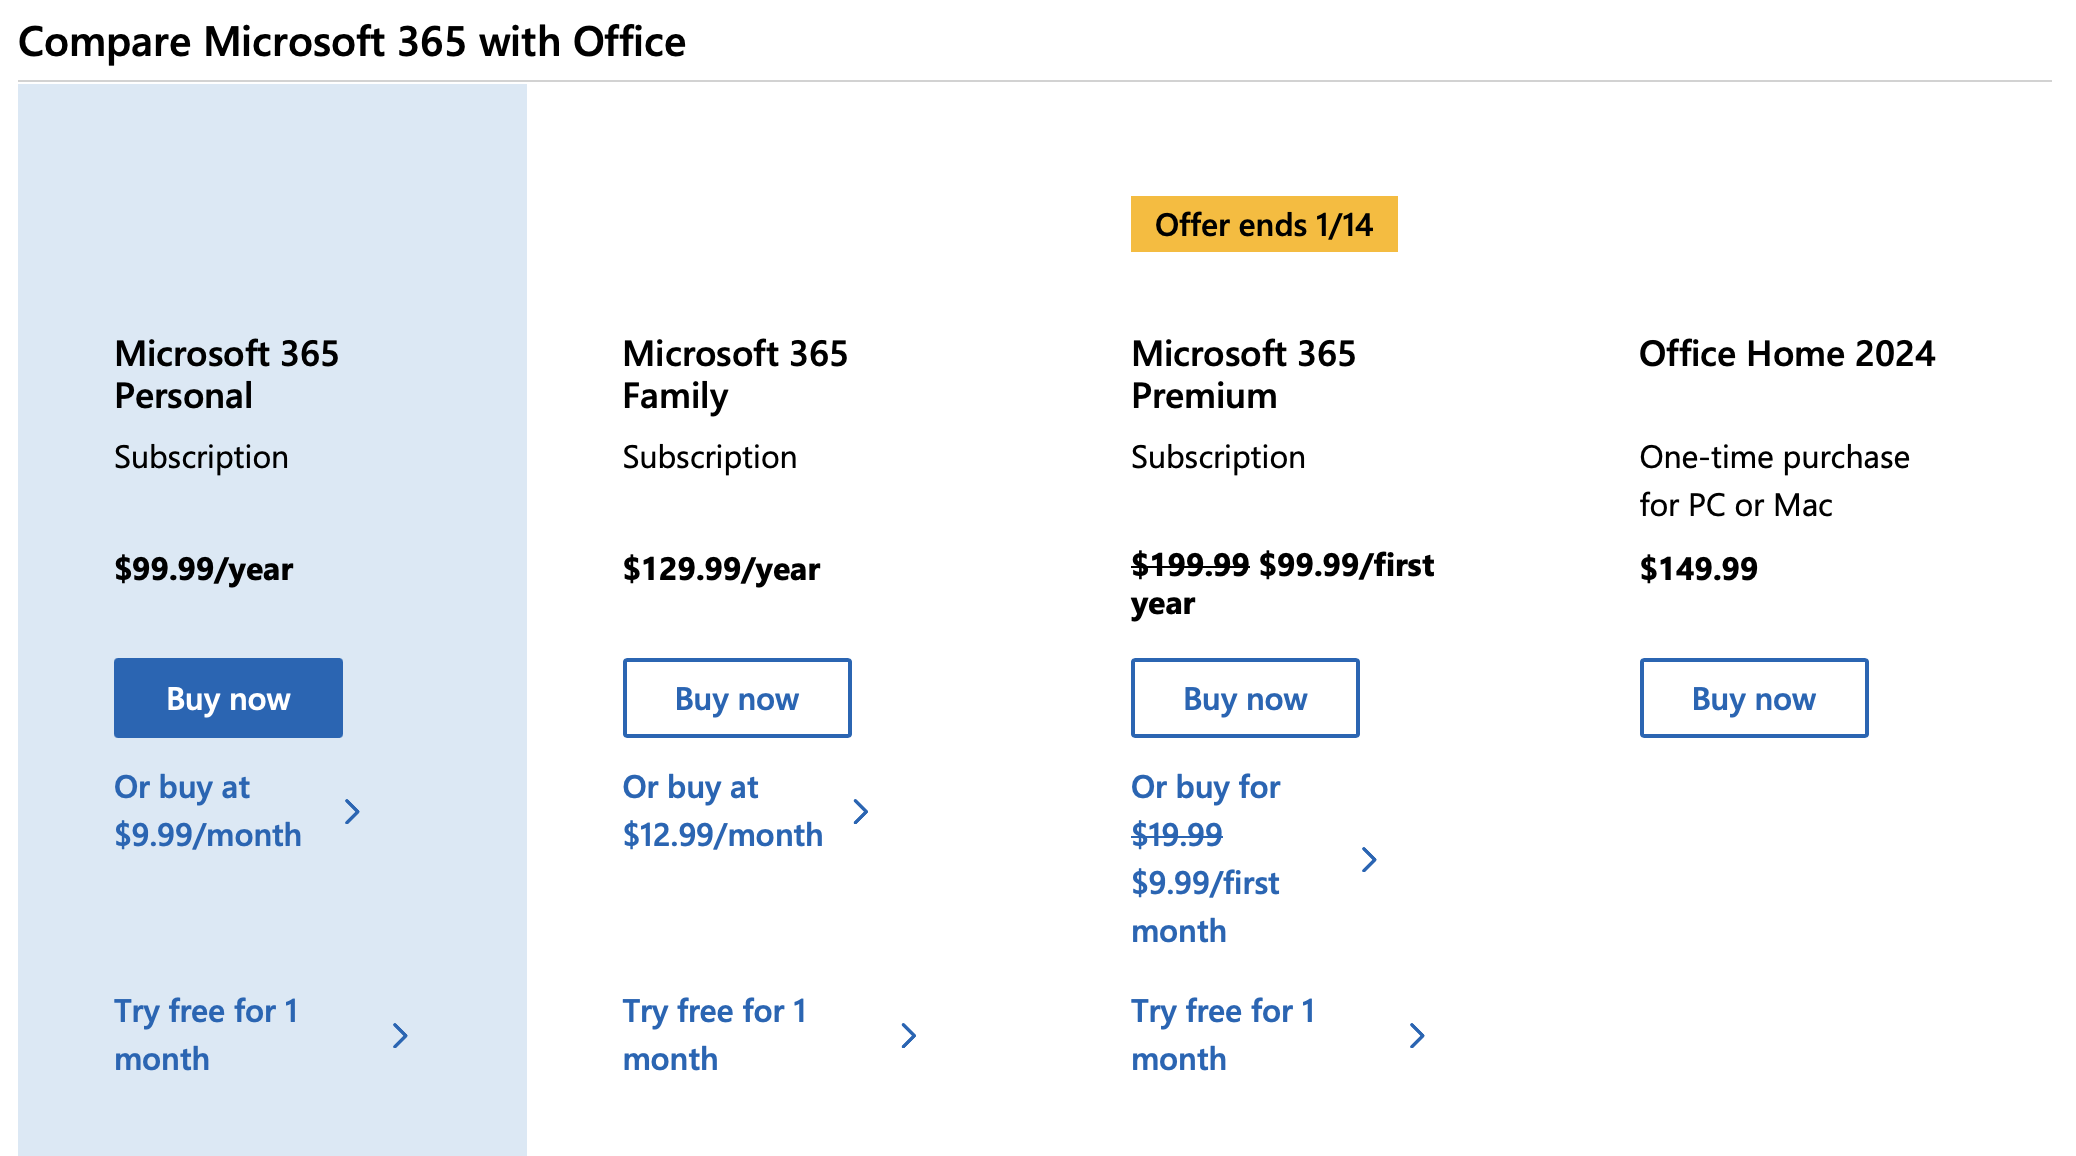The width and height of the screenshot is (2076, 1156).
Task: Open Personal $9.99/month purchase link
Action: point(208,811)
